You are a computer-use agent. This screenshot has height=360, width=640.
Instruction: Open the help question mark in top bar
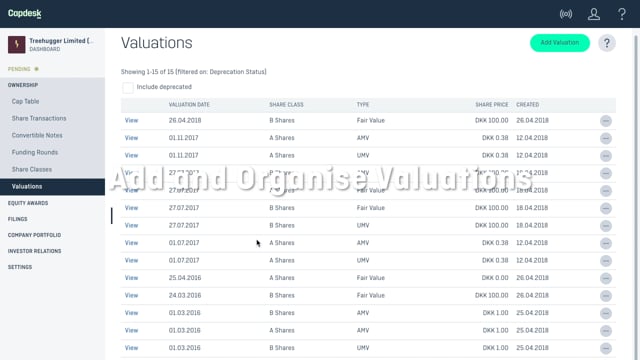coord(622,14)
